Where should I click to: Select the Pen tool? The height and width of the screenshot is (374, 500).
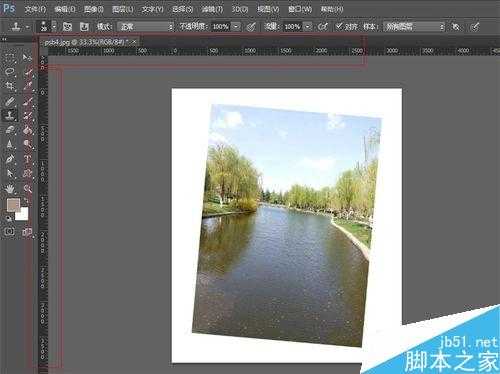tap(10, 159)
